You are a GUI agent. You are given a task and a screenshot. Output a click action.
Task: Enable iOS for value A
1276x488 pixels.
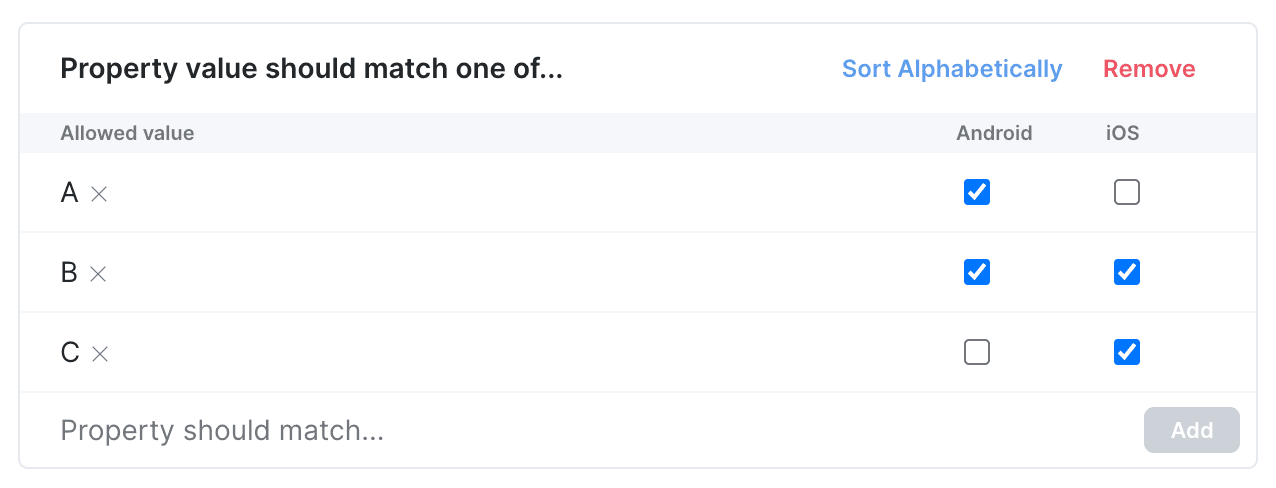point(1126,192)
